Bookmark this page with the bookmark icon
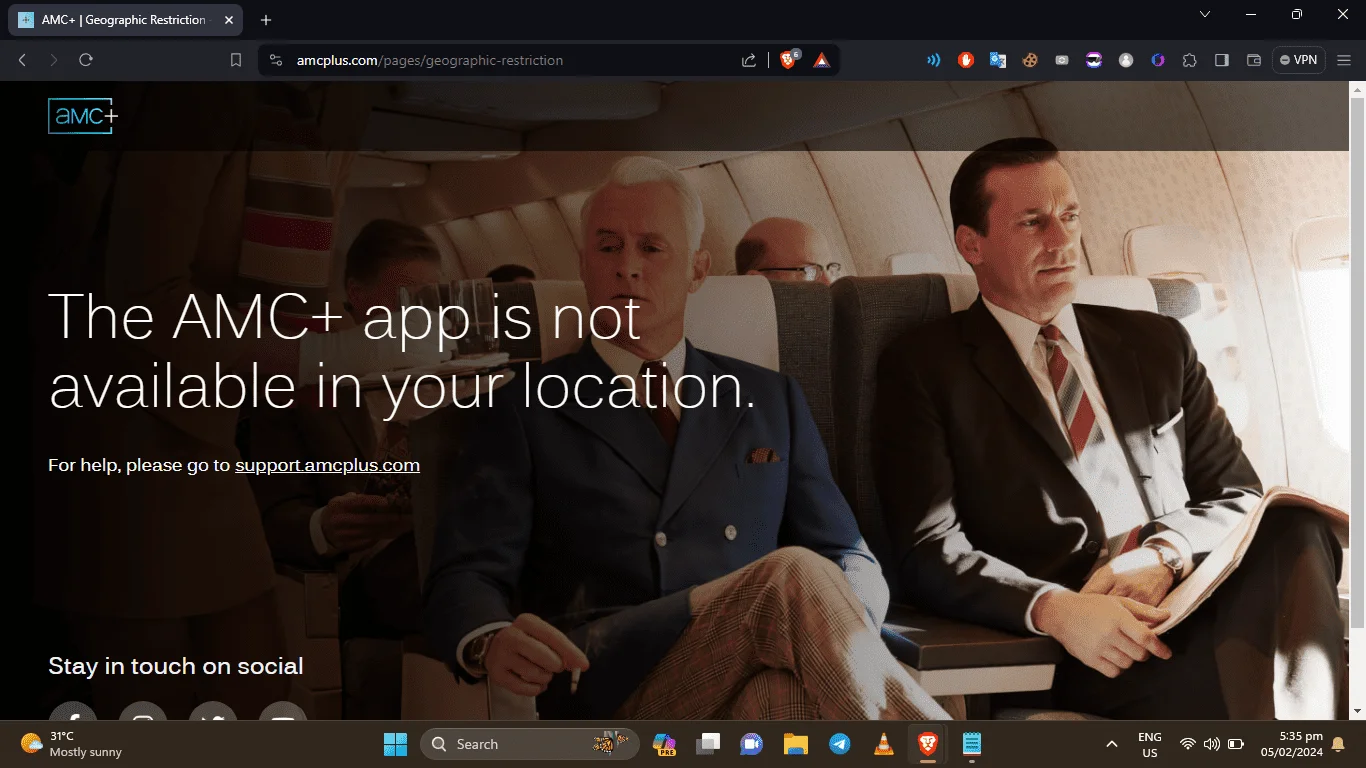This screenshot has width=1366, height=768. (x=236, y=60)
